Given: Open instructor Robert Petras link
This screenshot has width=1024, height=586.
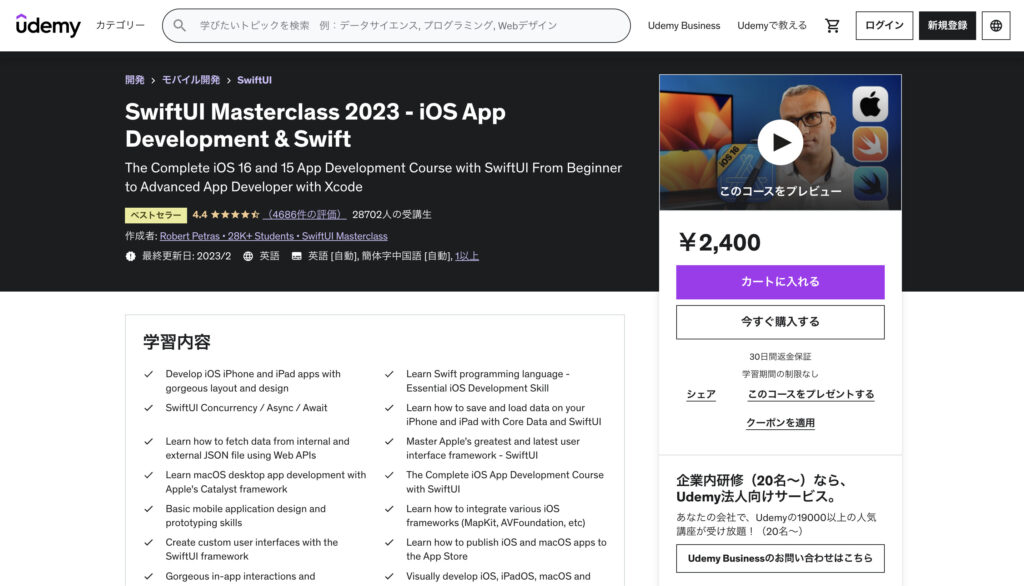Looking at the screenshot, I should tap(274, 236).
